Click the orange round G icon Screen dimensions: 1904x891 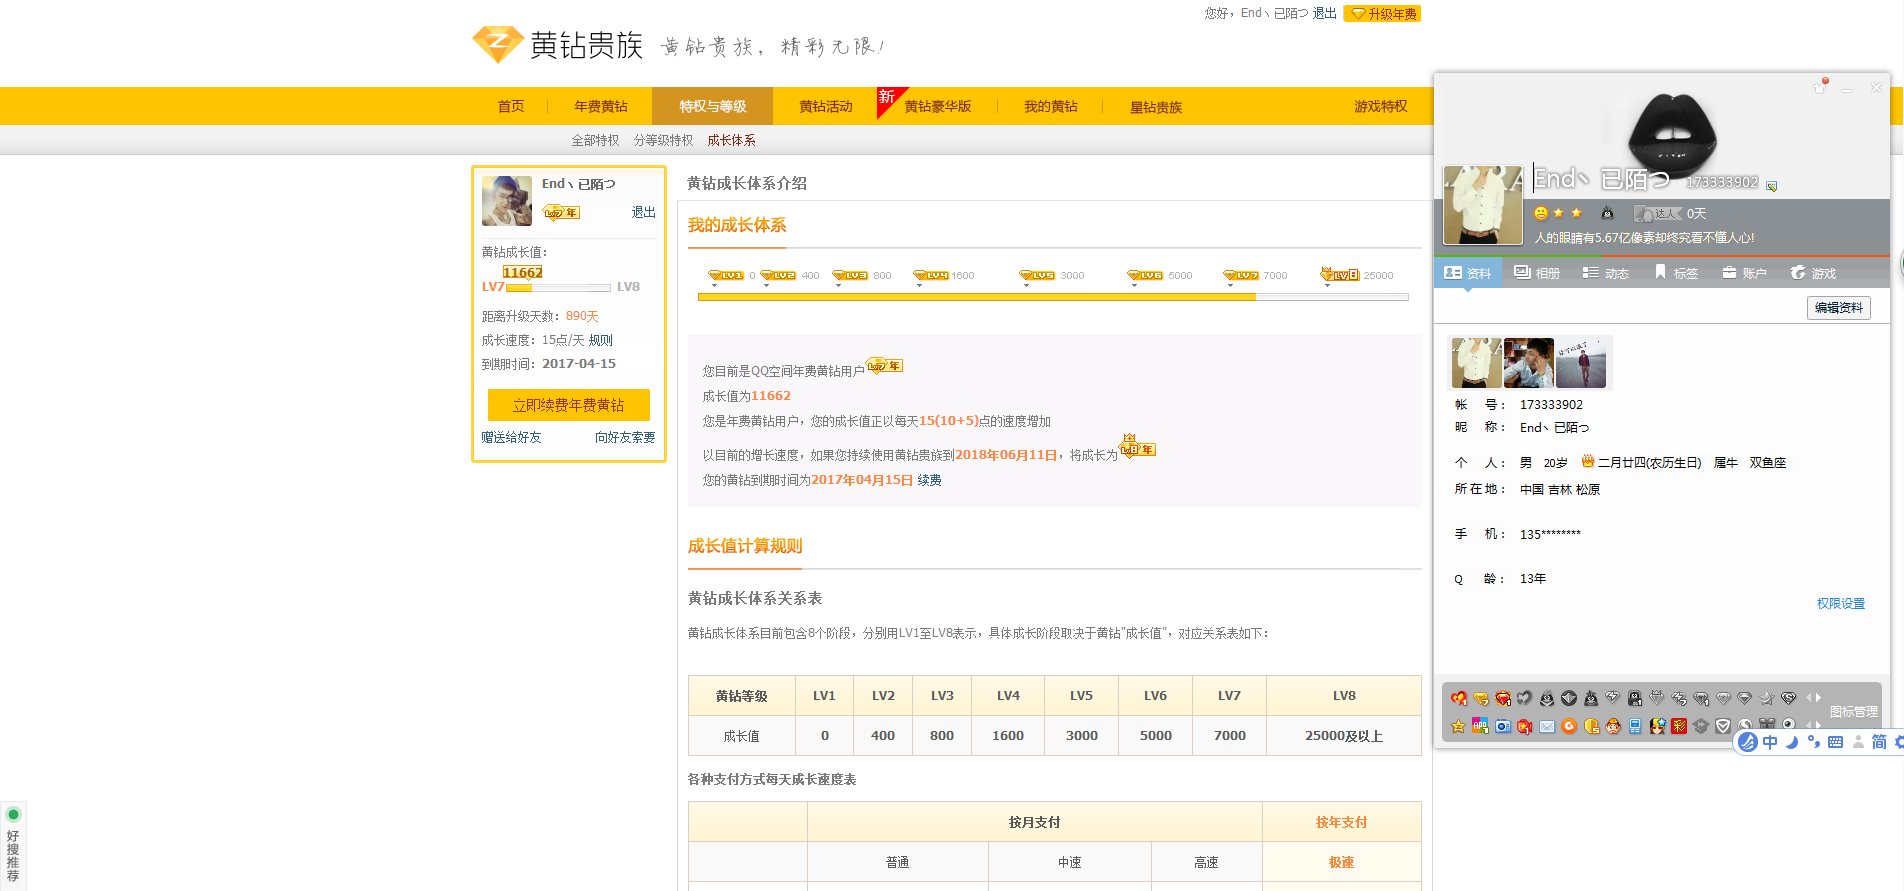pyautogui.click(x=1569, y=726)
